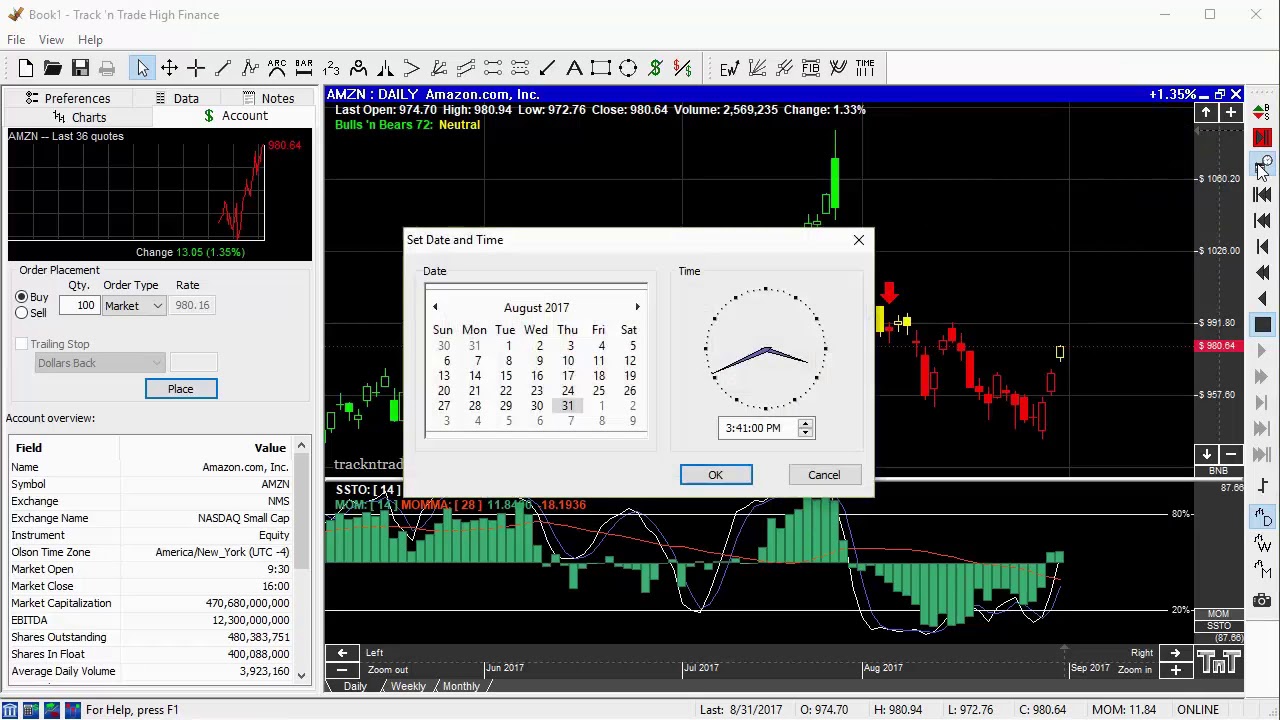Click the camera snapshot icon
This screenshot has height=720, width=1280.
click(1263, 600)
